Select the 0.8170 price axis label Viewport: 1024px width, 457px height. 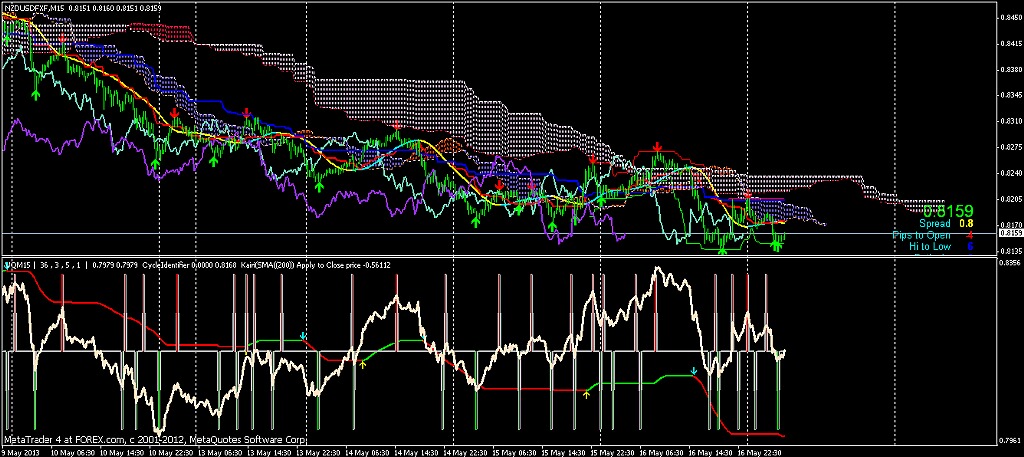1012,225
